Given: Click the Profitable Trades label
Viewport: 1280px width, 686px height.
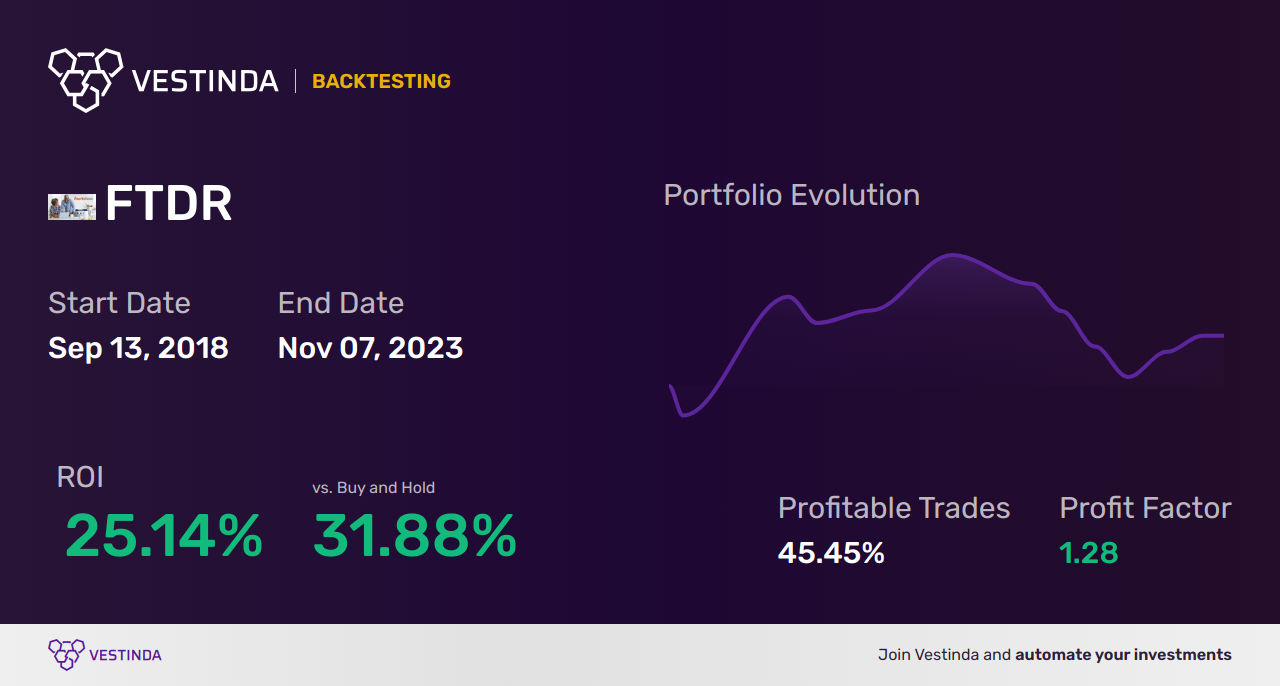Looking at the screenshot, I should 894,508.
